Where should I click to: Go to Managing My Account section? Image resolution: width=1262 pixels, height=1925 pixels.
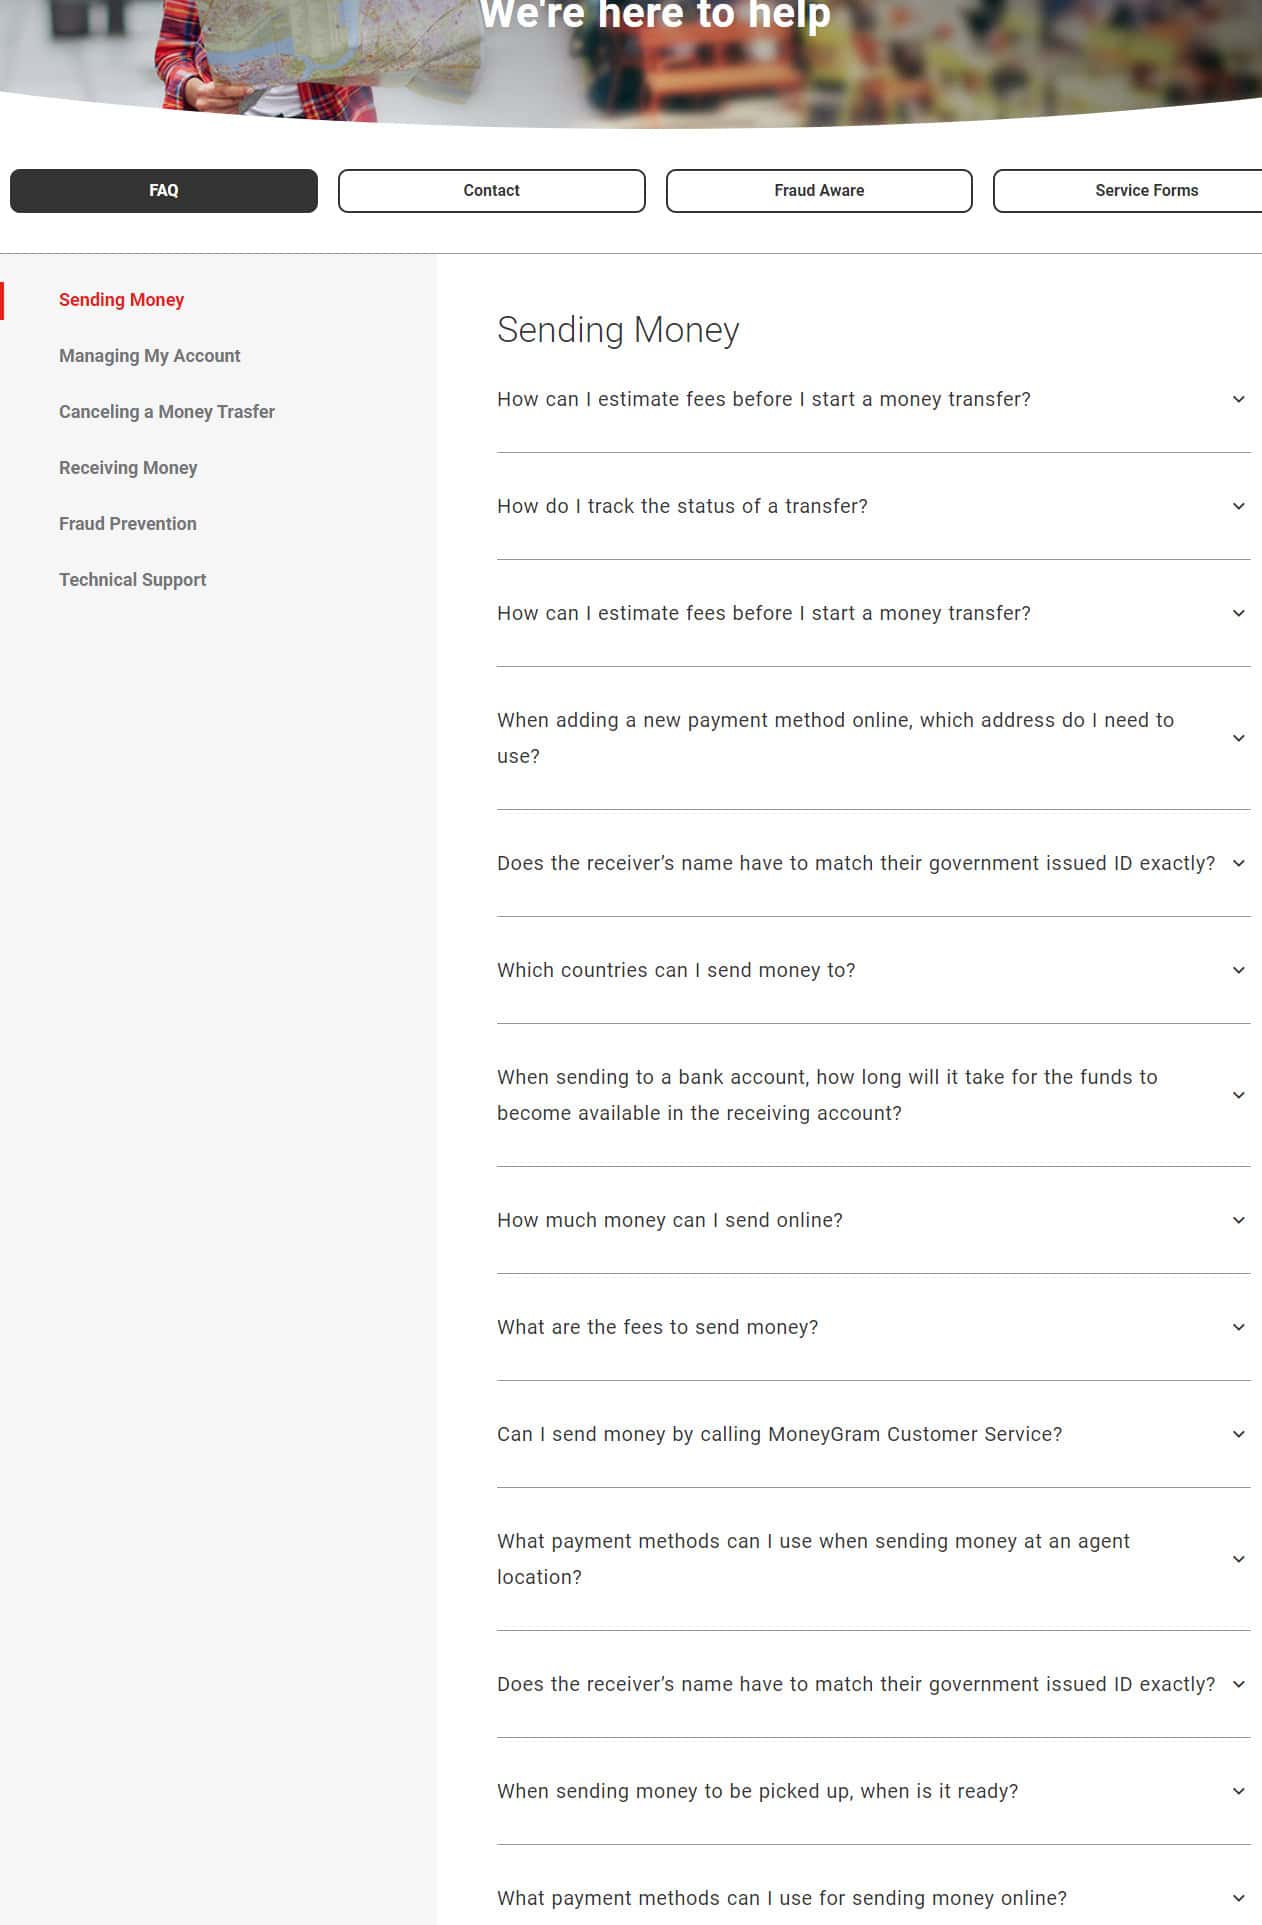click(x=150, y=356)
